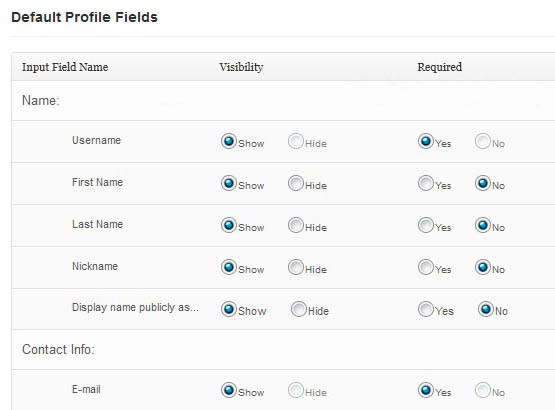The image size is (555, 410).
Task: Select Show radio for E-mail field
Action: [x=229, y=390]
